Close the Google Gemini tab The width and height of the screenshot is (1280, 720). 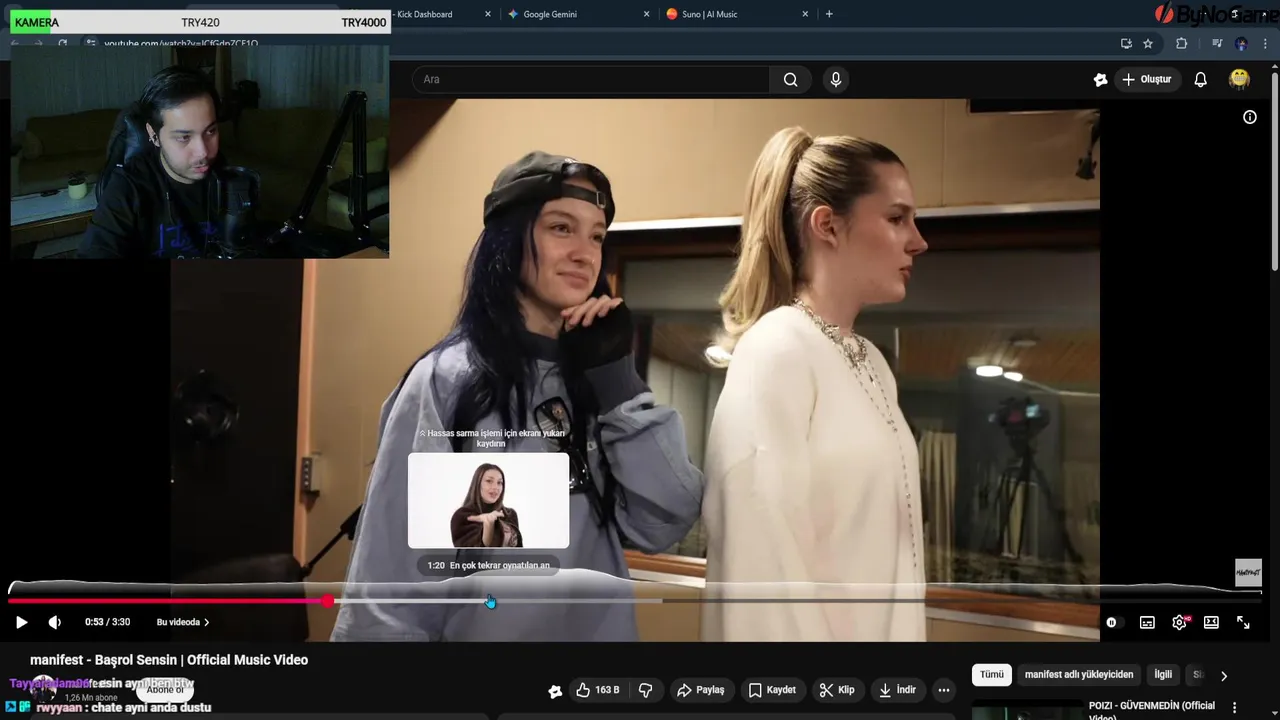[646, 14]
